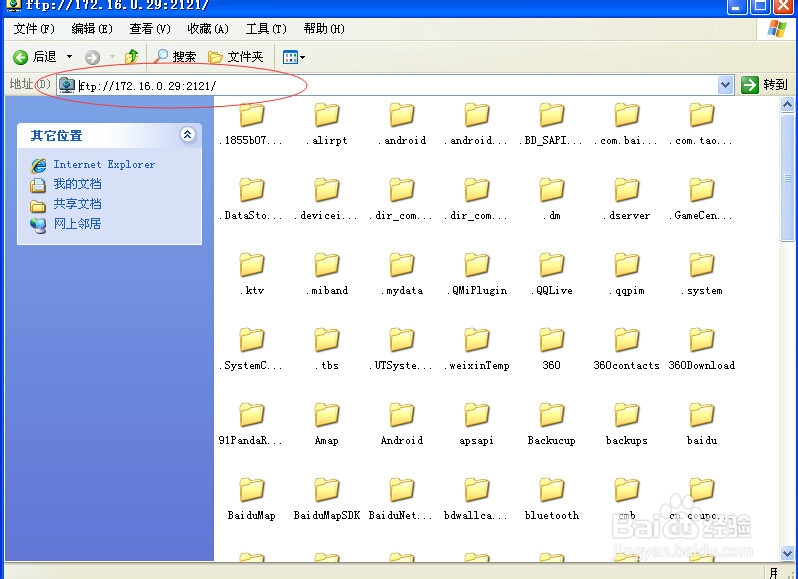The image size is (798, 579).
Task: Click the vertical scrollbar thumb
Action: pyautogui.click(x=787, y=178)
